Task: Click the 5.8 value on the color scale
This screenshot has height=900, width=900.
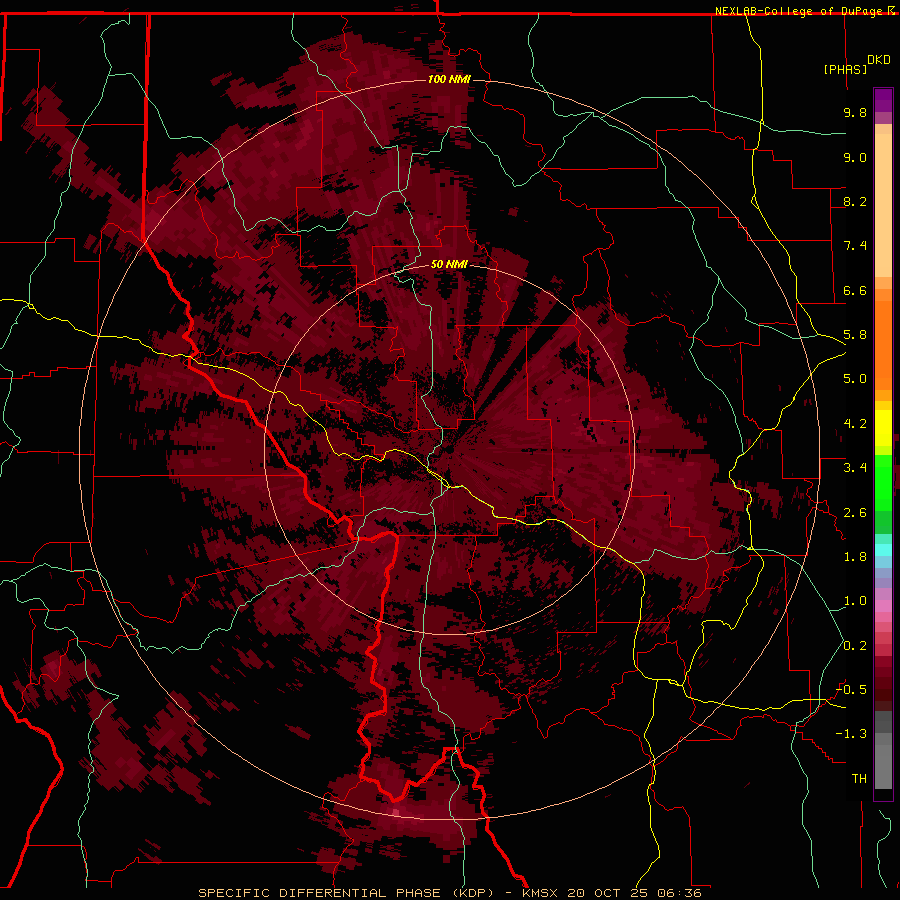Action: 855,335
